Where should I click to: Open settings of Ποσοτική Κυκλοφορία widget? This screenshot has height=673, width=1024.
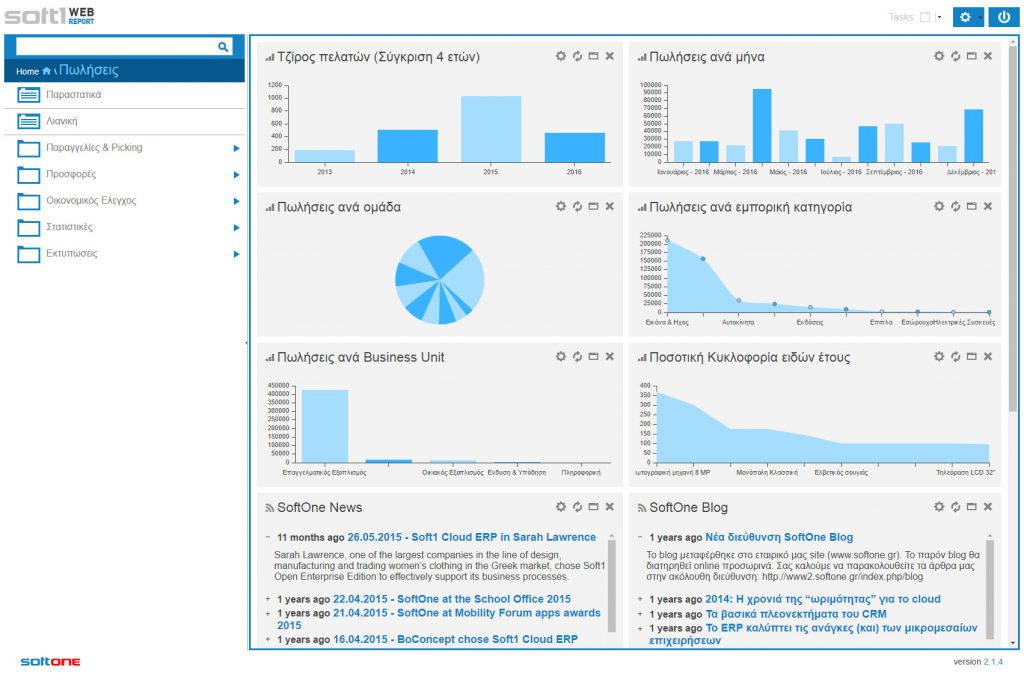[938, 356]
